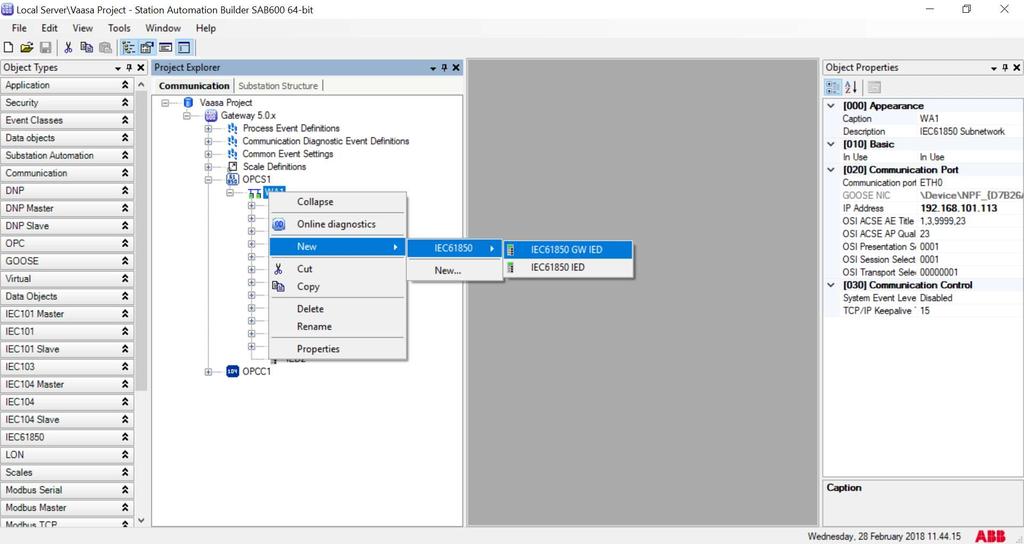Click Properties in the context menu

(338, 349)
